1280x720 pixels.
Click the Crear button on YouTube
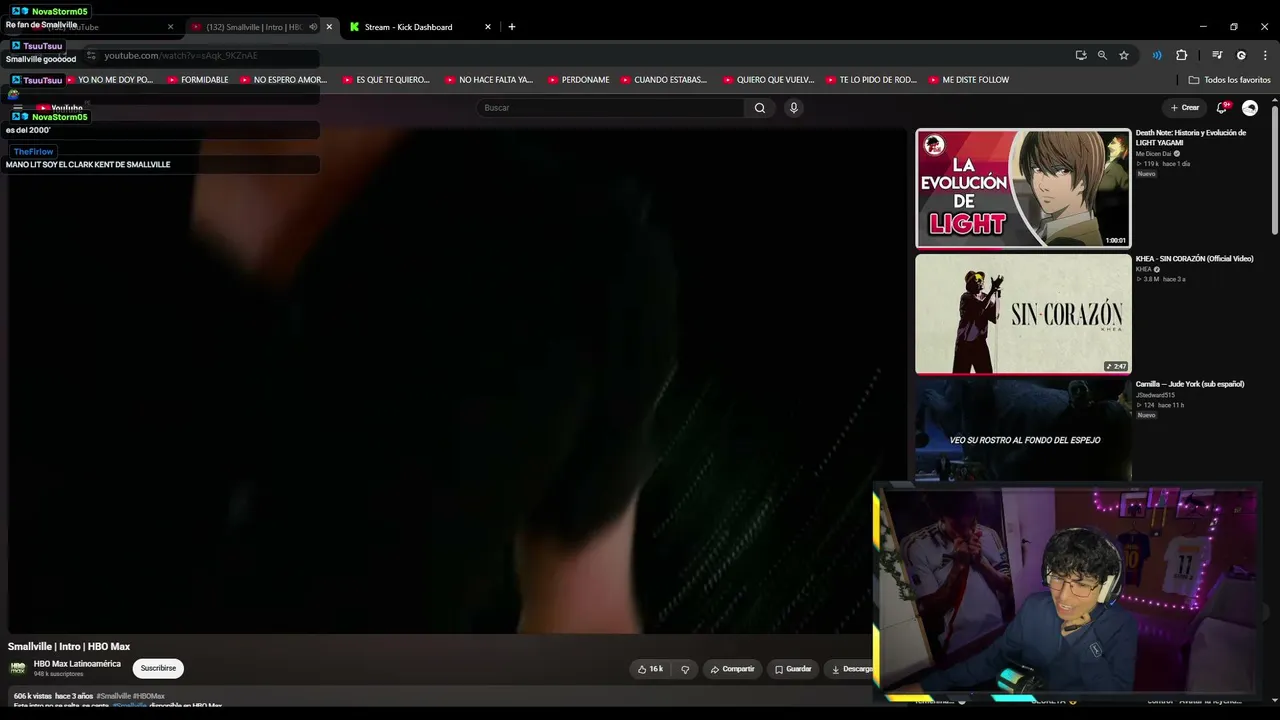pyautogui.click(x=1185, y=108)
